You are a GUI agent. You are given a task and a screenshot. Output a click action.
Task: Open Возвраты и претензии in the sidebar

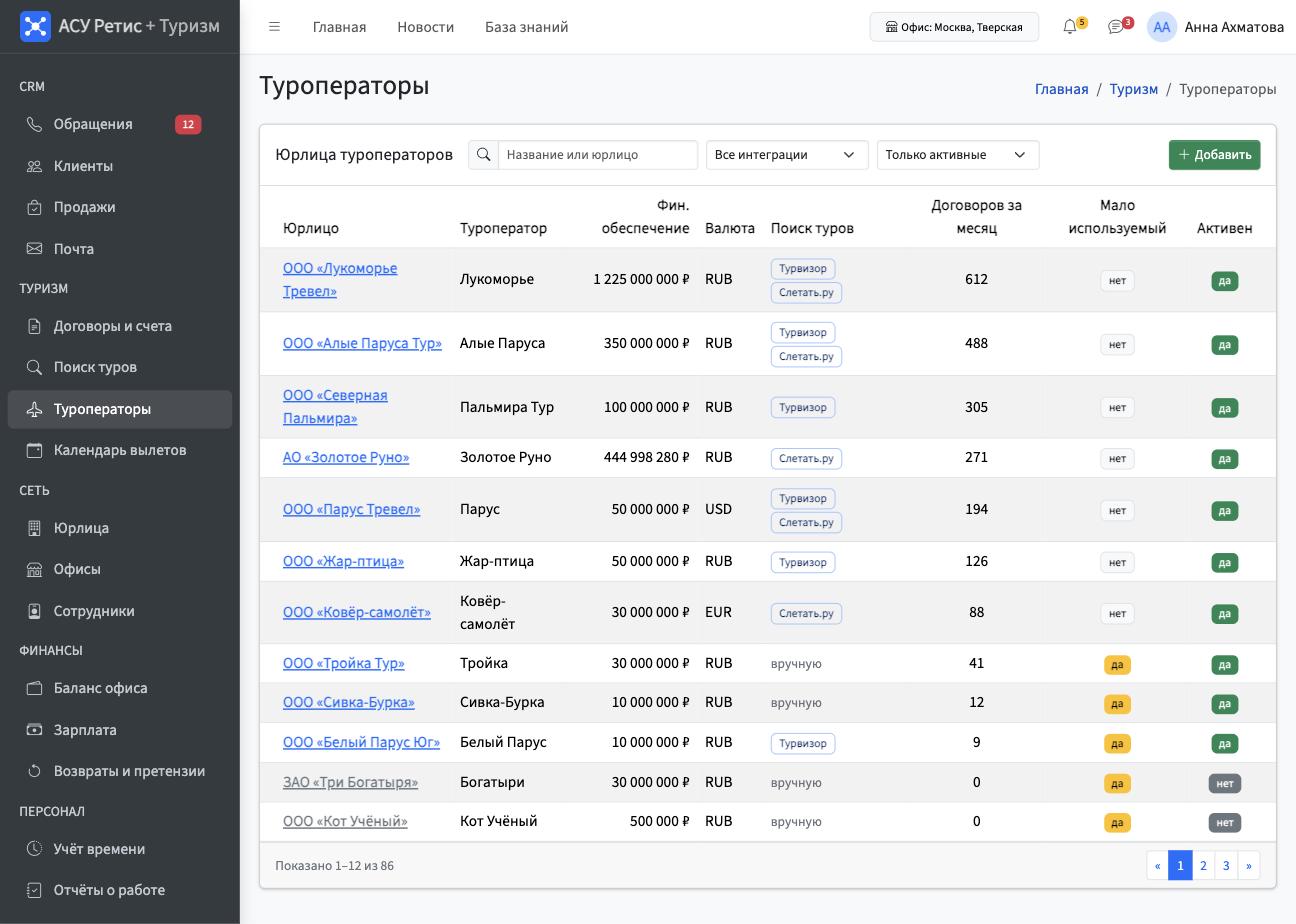coord(120,771)
